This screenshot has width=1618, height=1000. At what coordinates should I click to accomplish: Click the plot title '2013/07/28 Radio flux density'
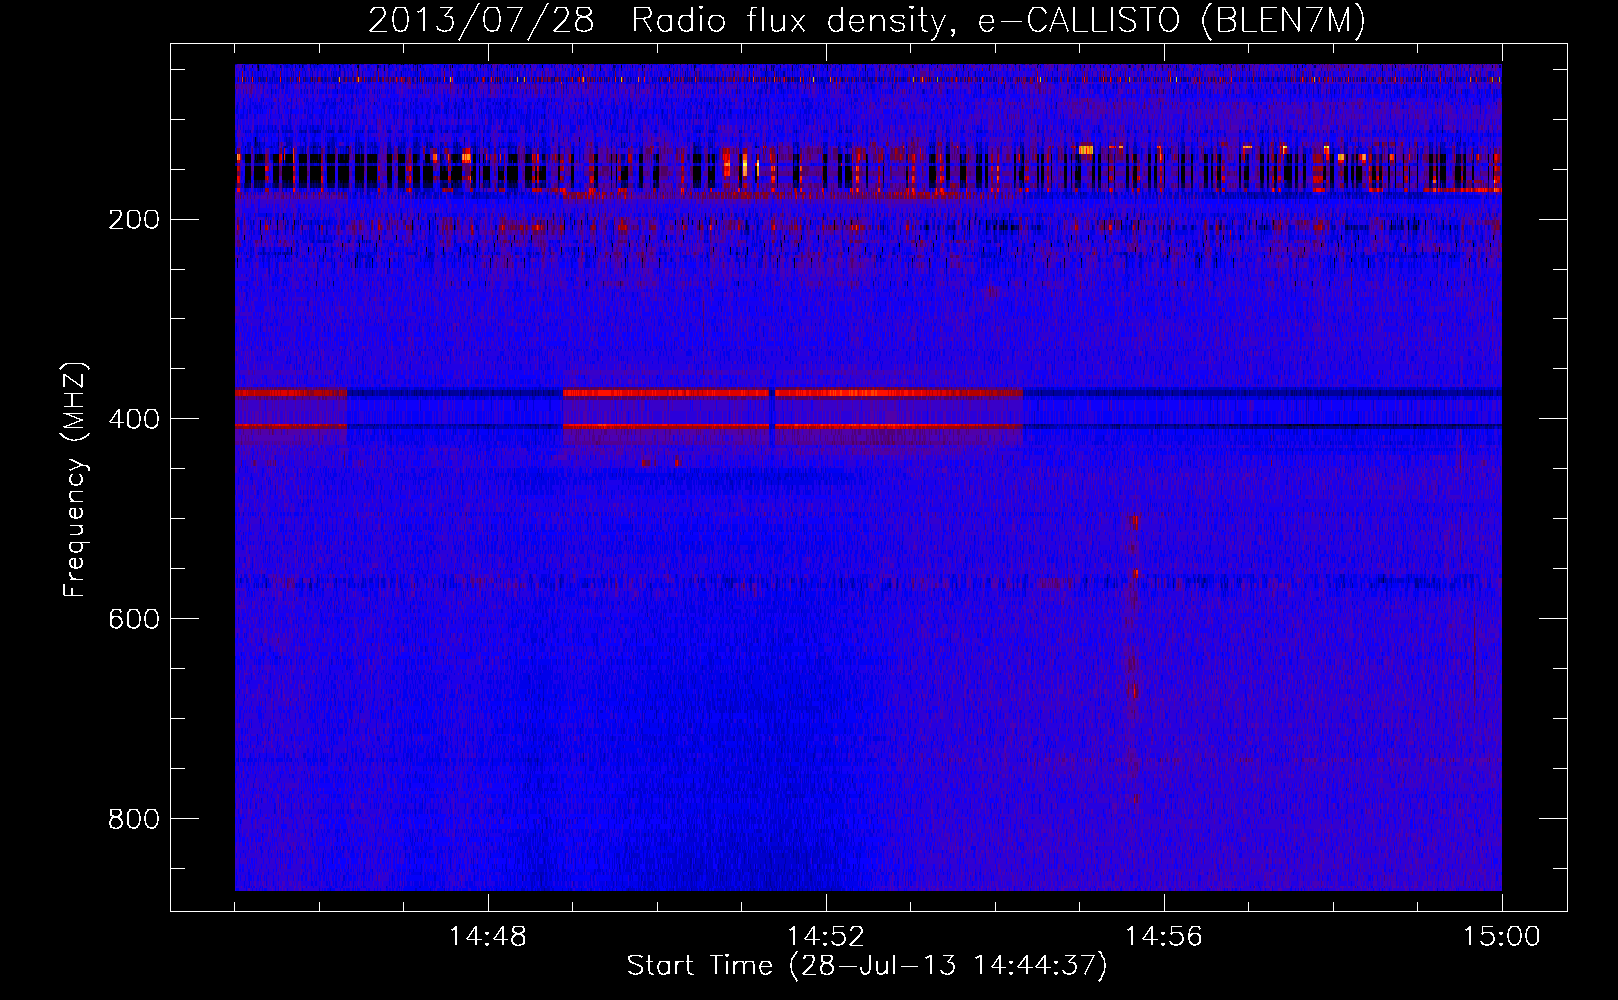click(x=867, y=20)
